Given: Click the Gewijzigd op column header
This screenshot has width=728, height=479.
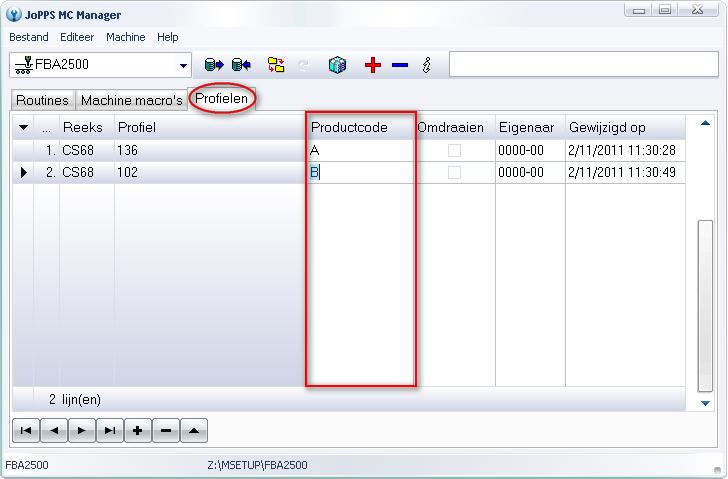Looking at the screenshot, I should pyautogui.click(x=625, y=128).
